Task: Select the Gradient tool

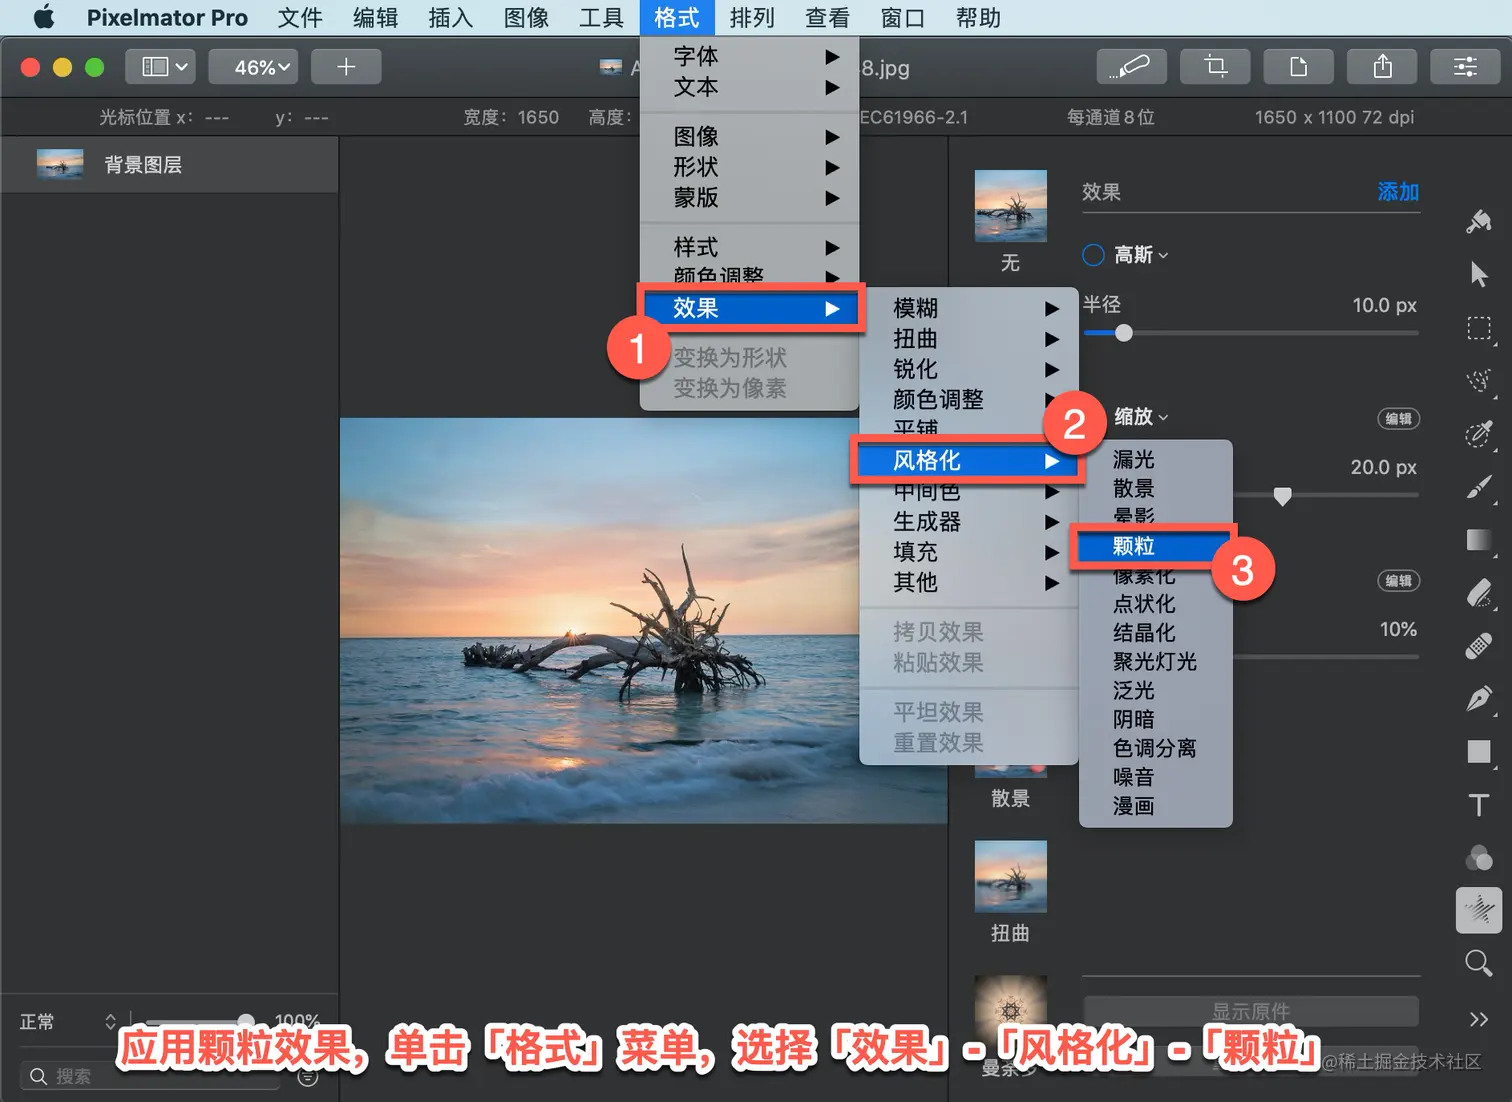Action: coord(1479,540)
